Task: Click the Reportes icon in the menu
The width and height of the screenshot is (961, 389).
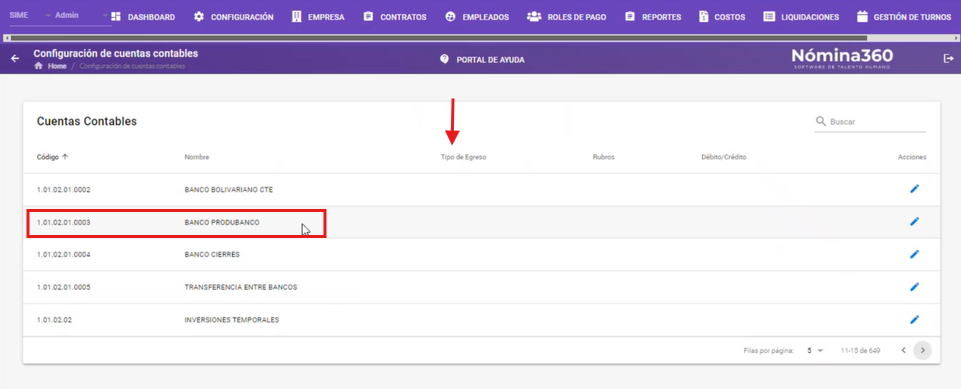Action: coord(629,17)
